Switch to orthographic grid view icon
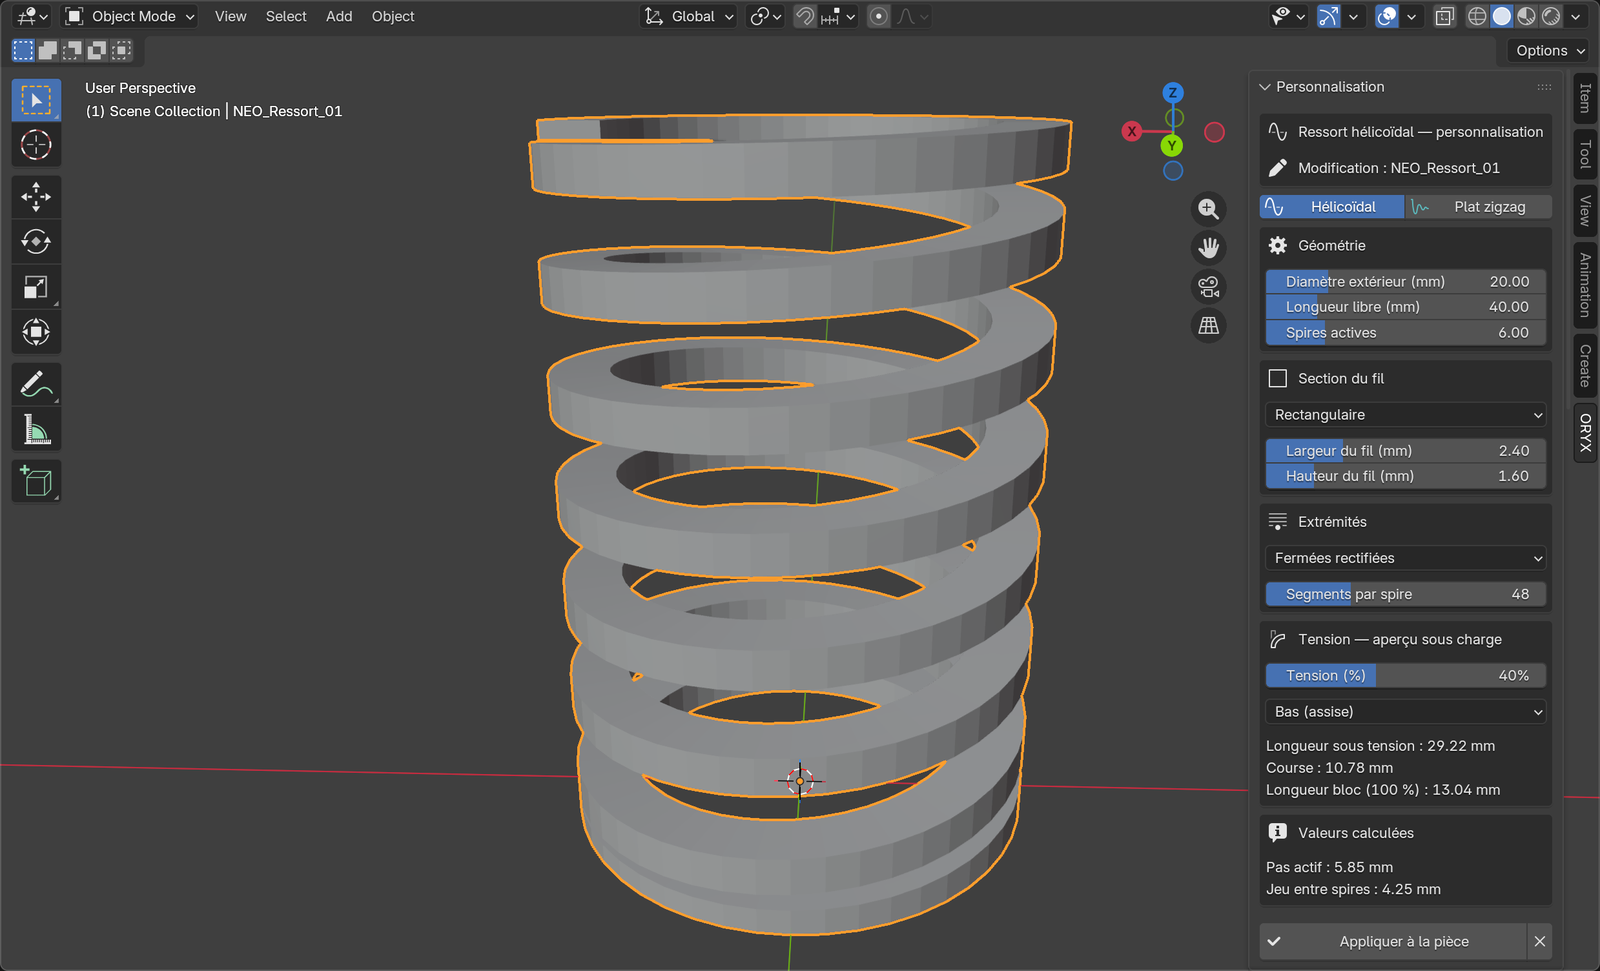This screenshot has height=971, width=1600. (1209, 326)
